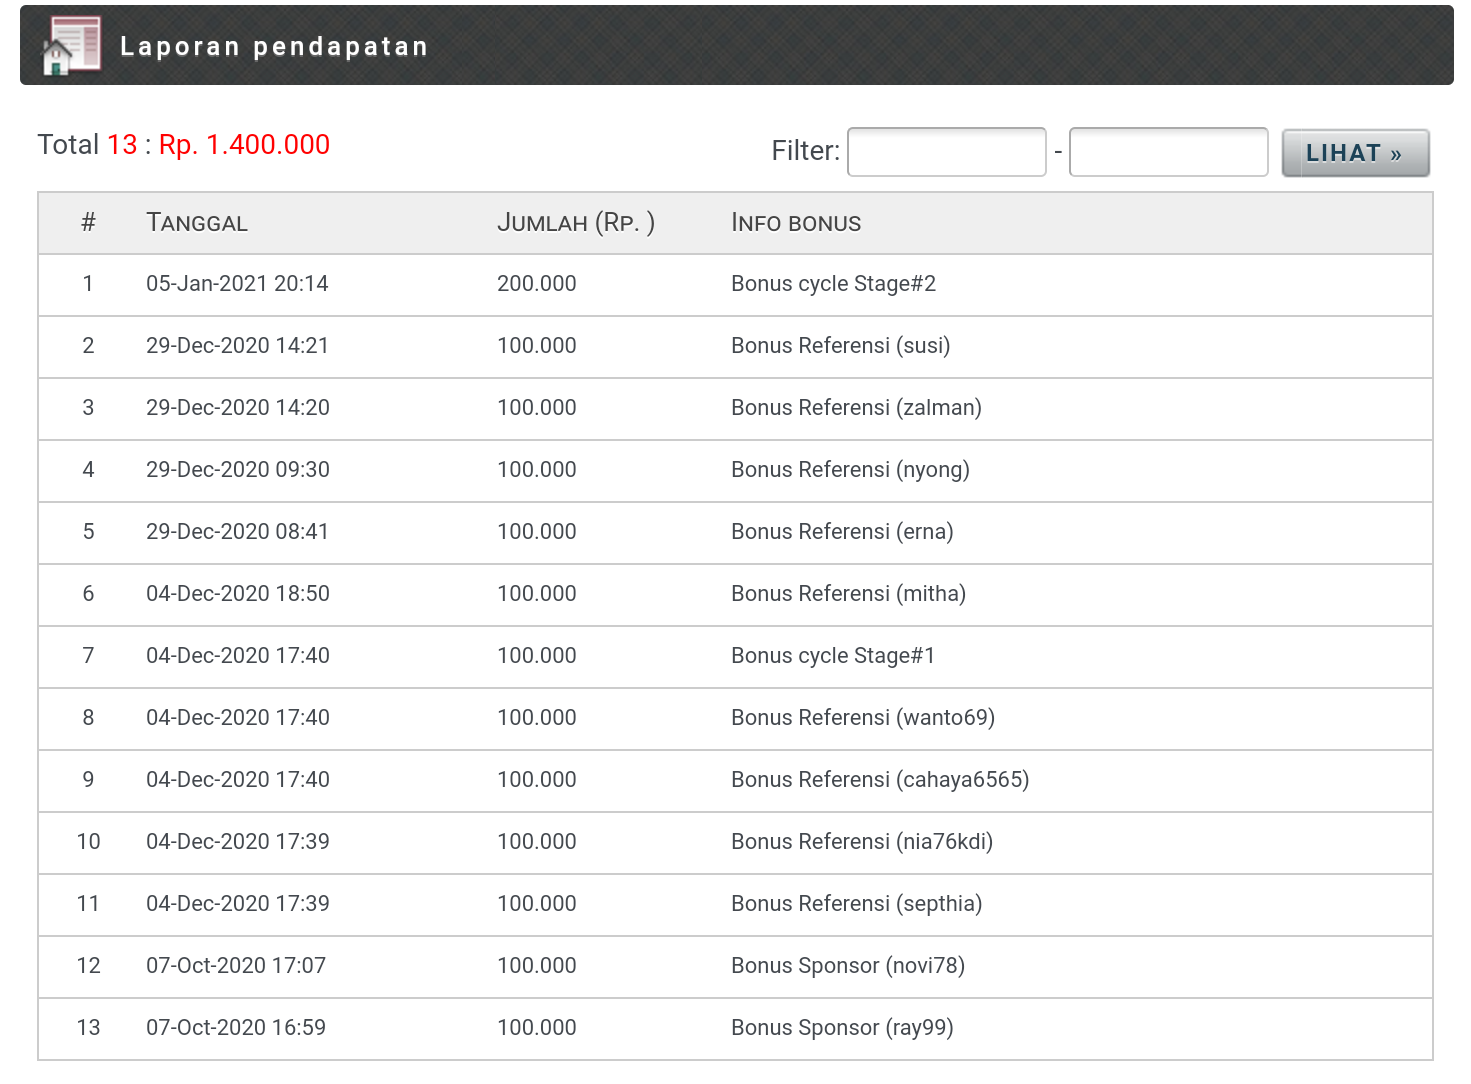Viewport: 1471px width, 1084px height.
Task: Click Bonus Referensi (zalman)
Action: click(856, 408)
